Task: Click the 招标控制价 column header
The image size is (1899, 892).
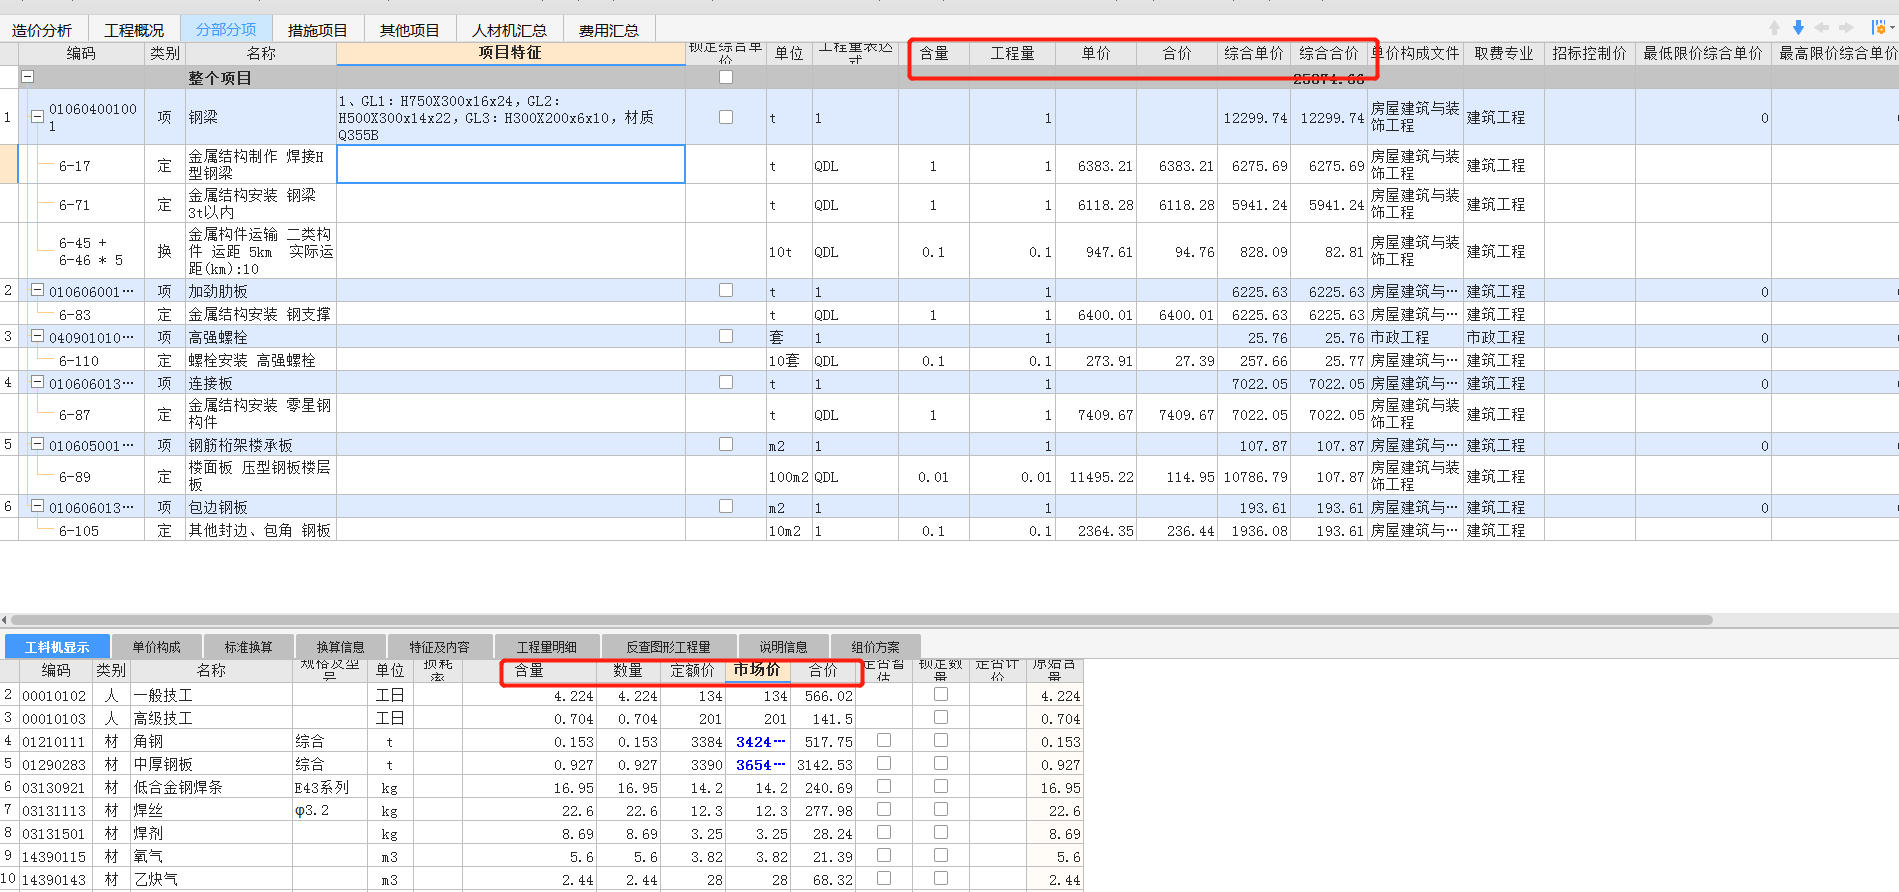Action: (1590, 53)
